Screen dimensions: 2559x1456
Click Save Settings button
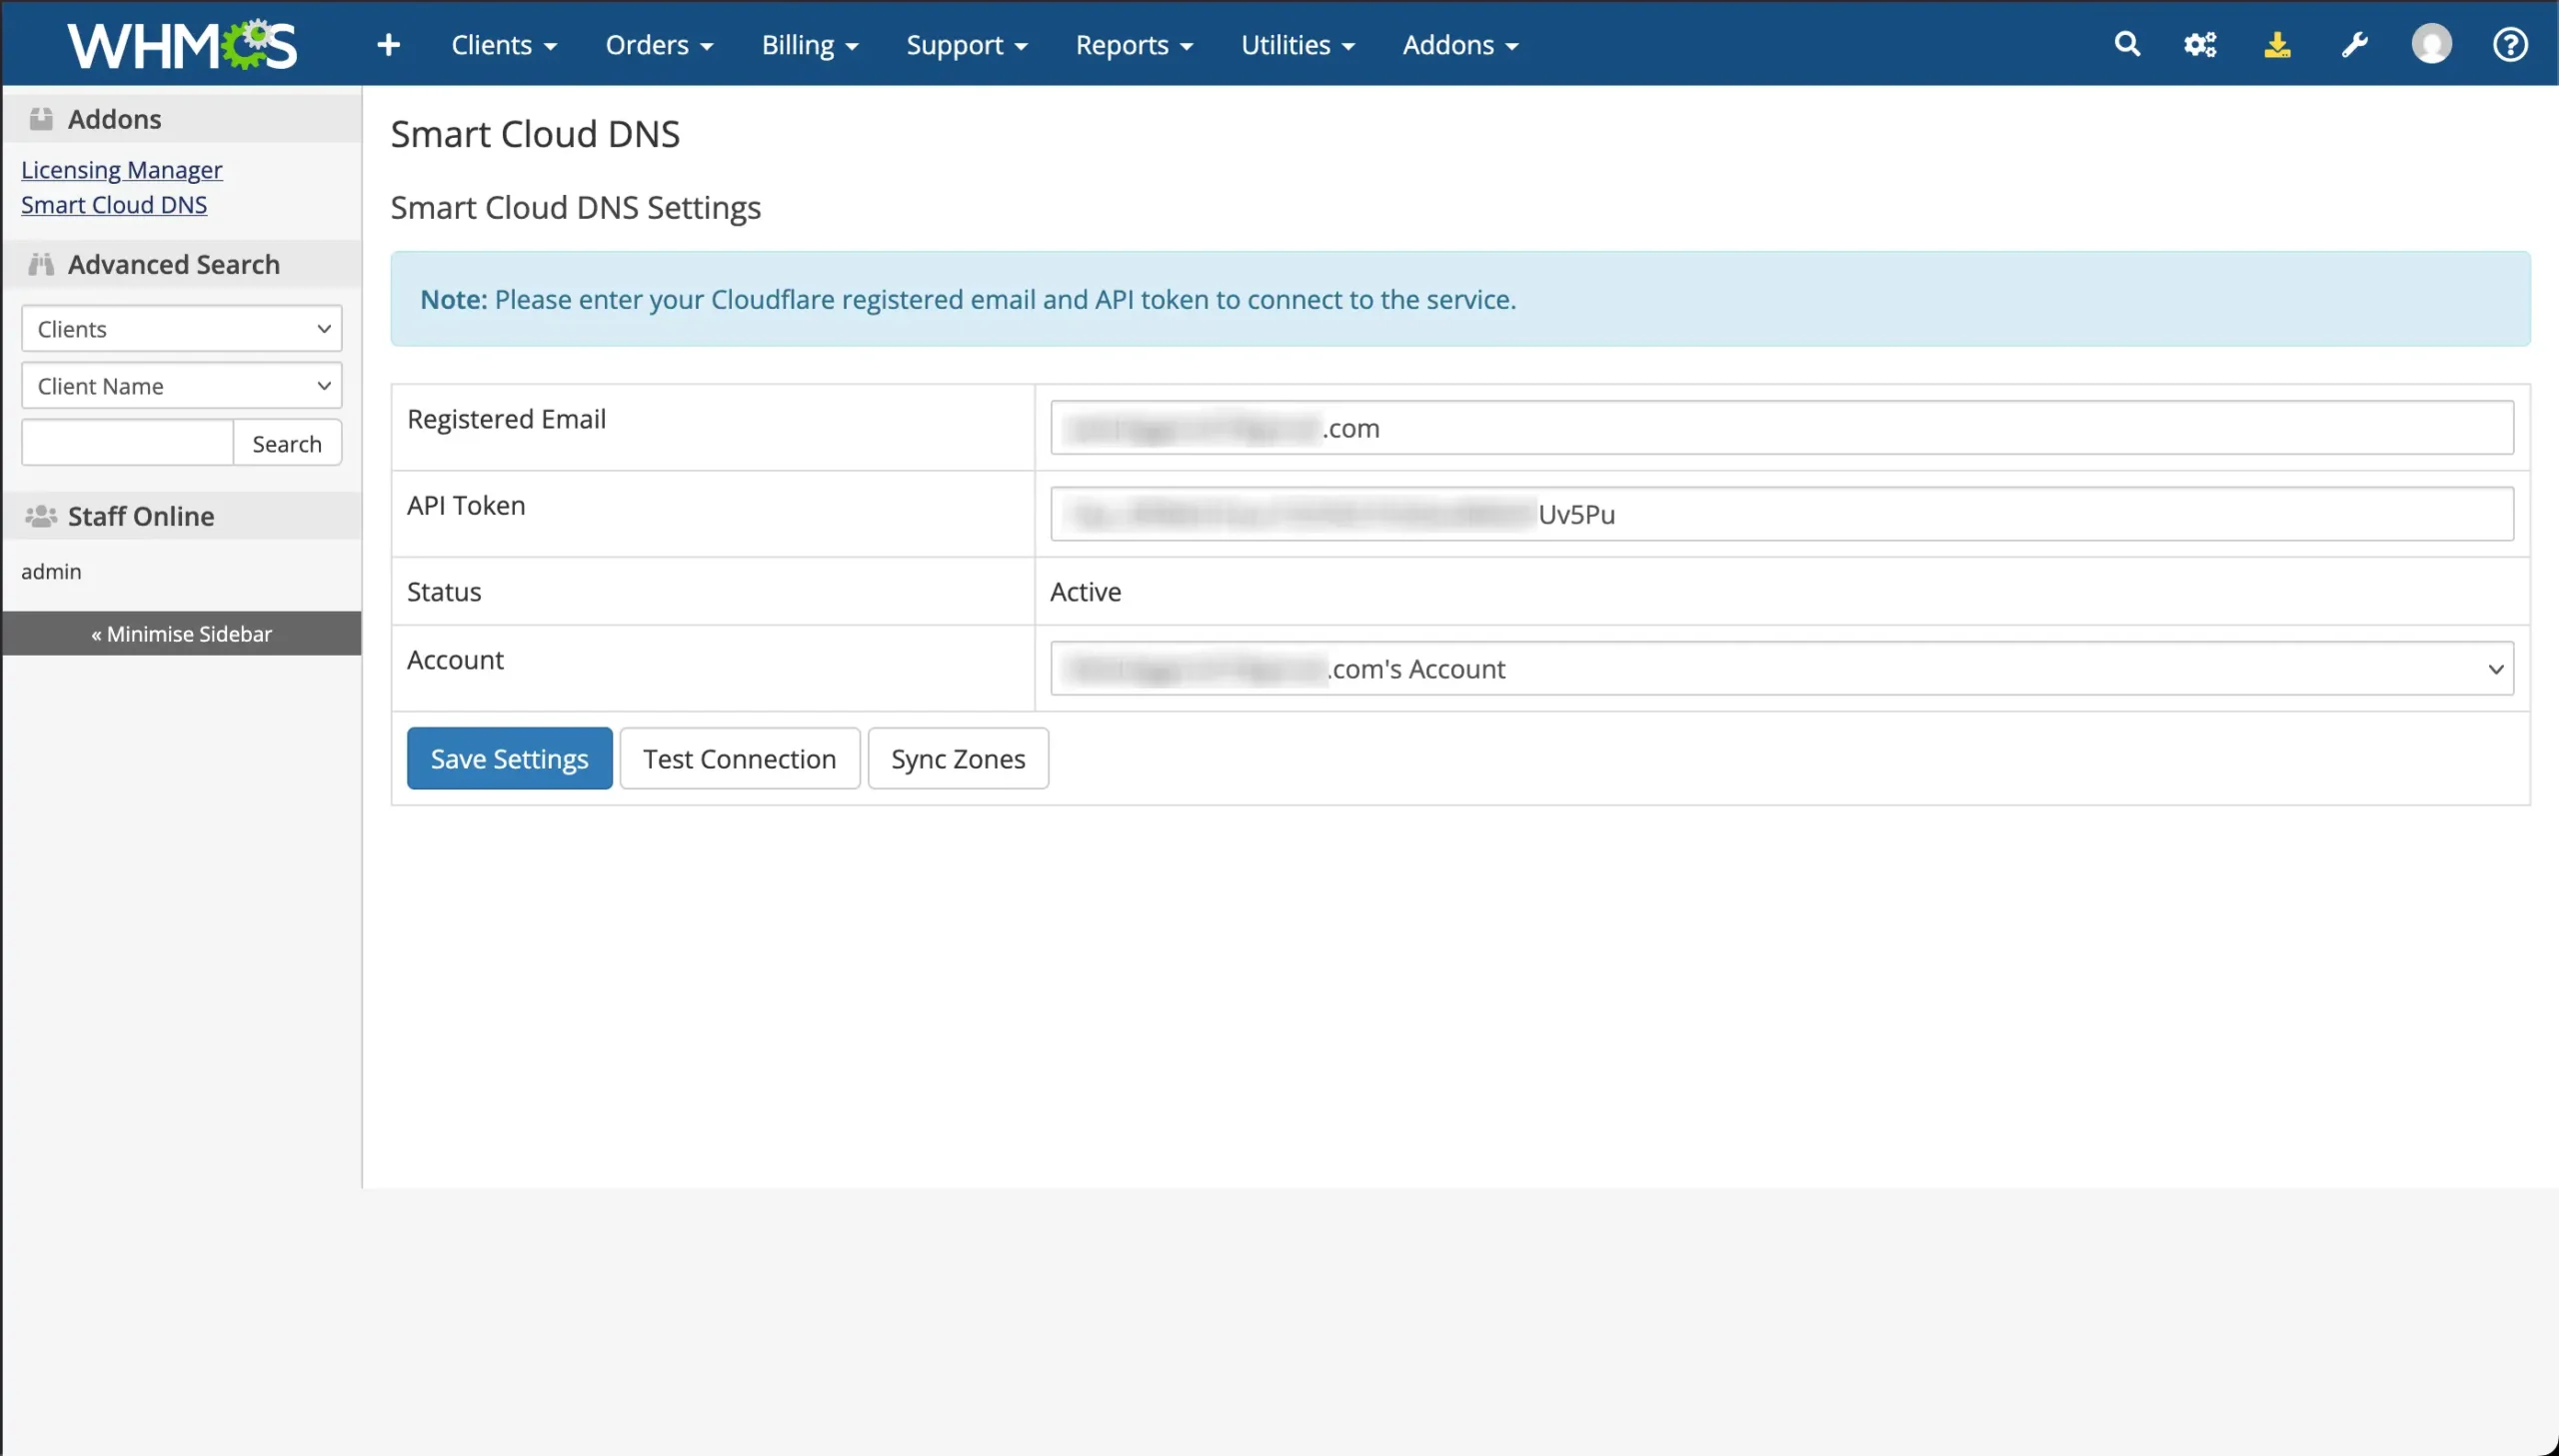[509, 759]
